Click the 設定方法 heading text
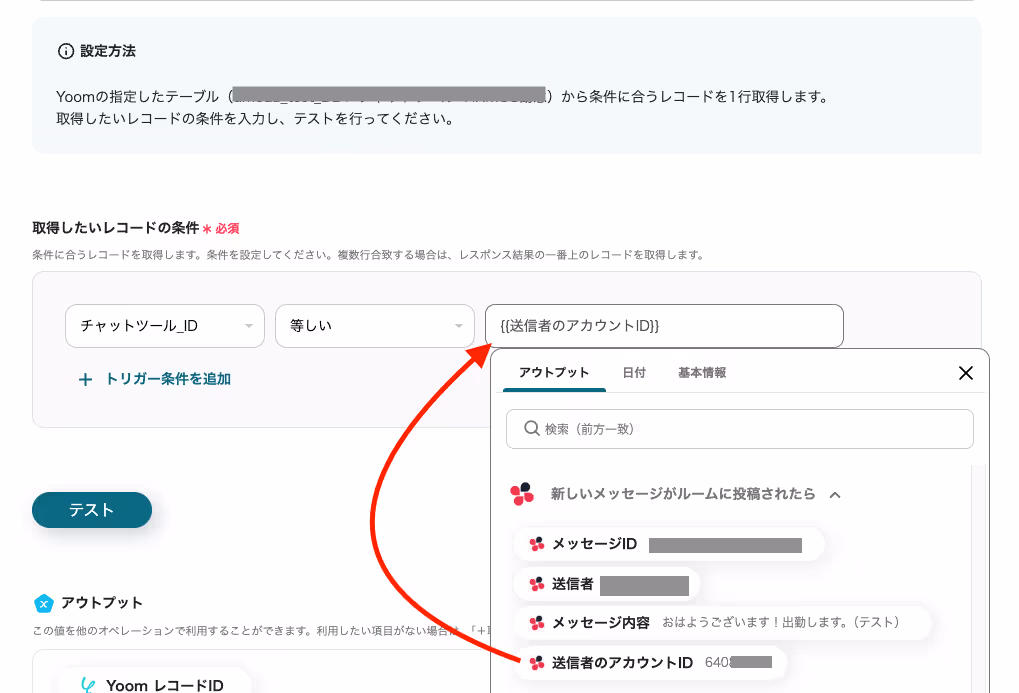Screen dimensions: 1019x693 point(108,51)
